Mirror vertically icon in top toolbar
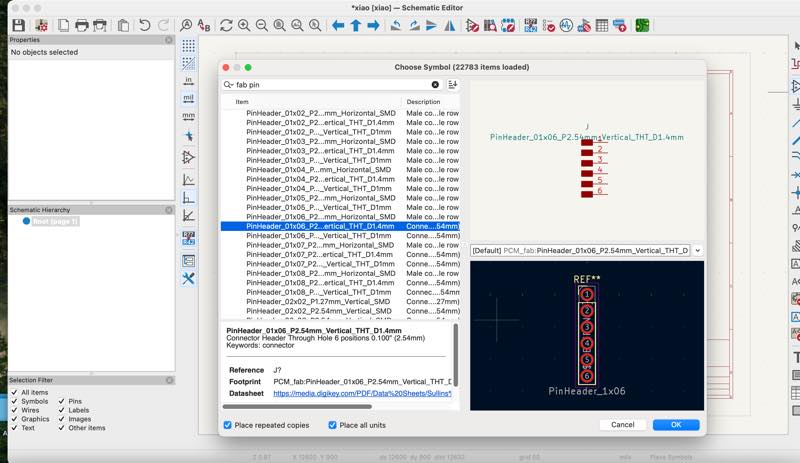800x463 pixels. coord(432,25)
